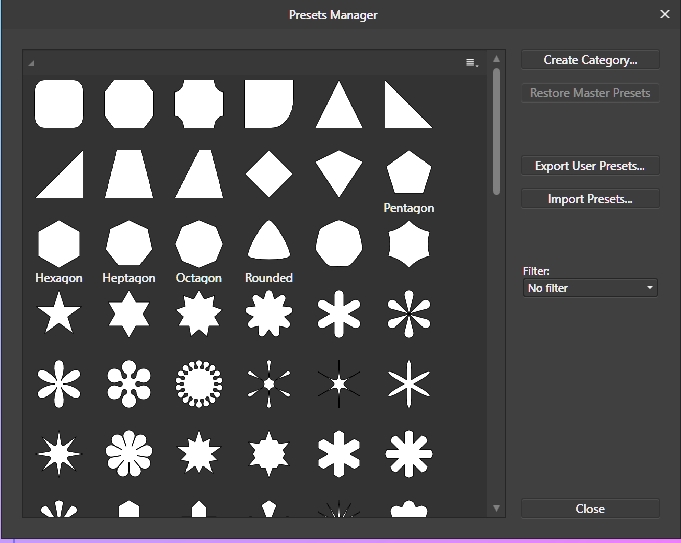Select the symmetric trapezoid preset
Image resolution: width=681 pixels, height=543 pixels.
tap(129, 174)
